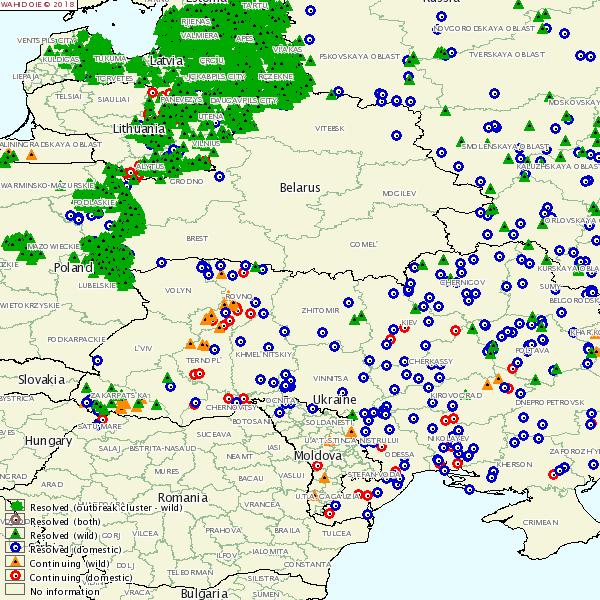This screenshot has width=600, height=600.
Task: Select the red circle markers below TERNOPL' label
Action: [197, 374]
